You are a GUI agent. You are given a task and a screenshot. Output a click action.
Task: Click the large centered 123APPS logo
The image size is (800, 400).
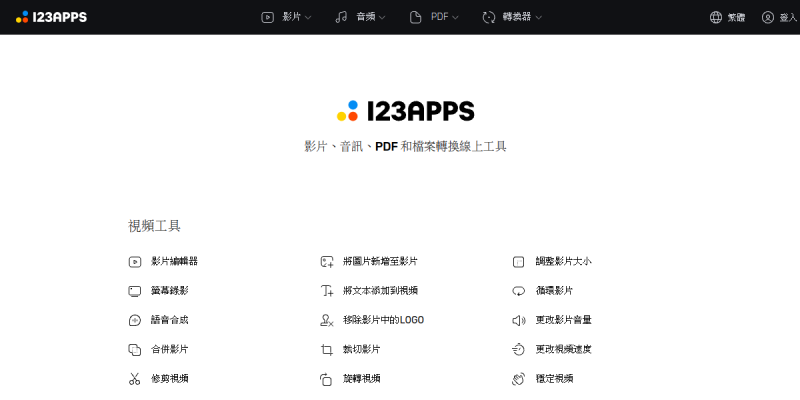click(x=406, y=111)
